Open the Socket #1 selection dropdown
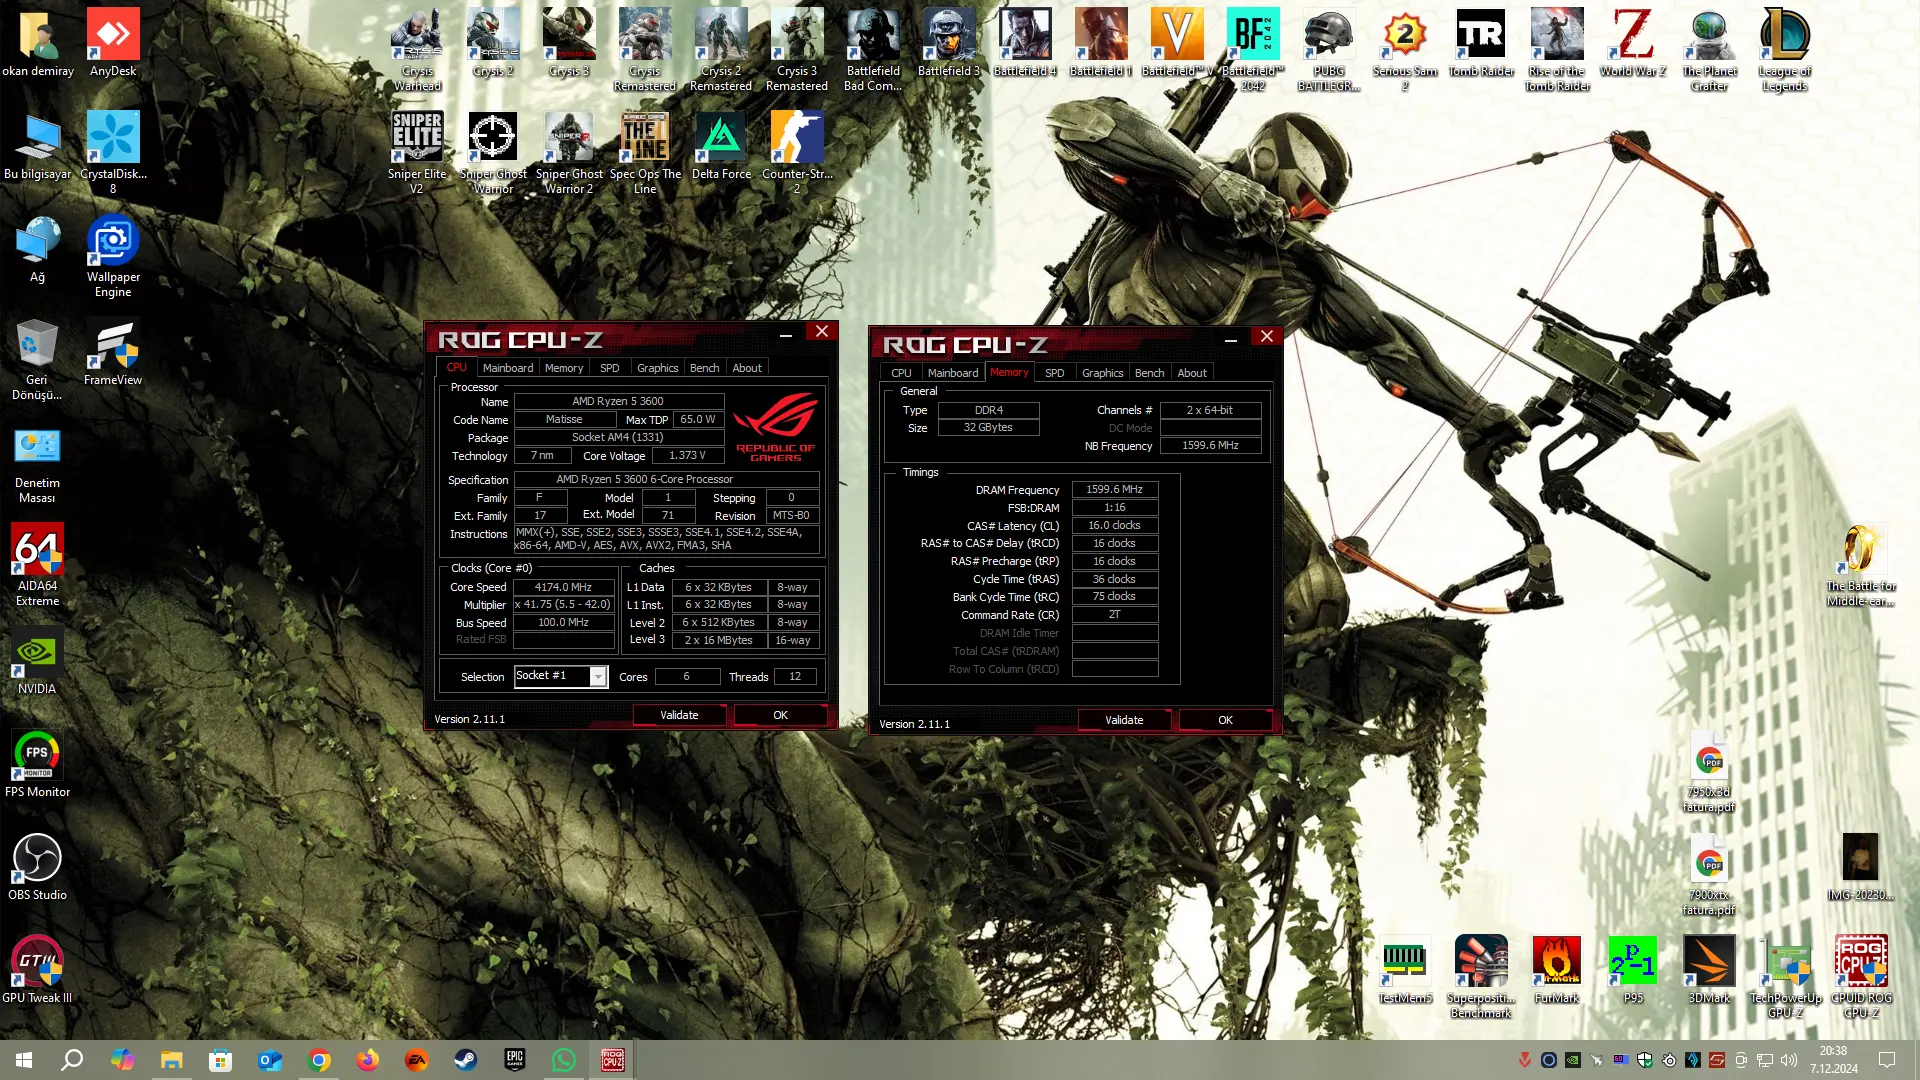 click(x=561, y=677)
